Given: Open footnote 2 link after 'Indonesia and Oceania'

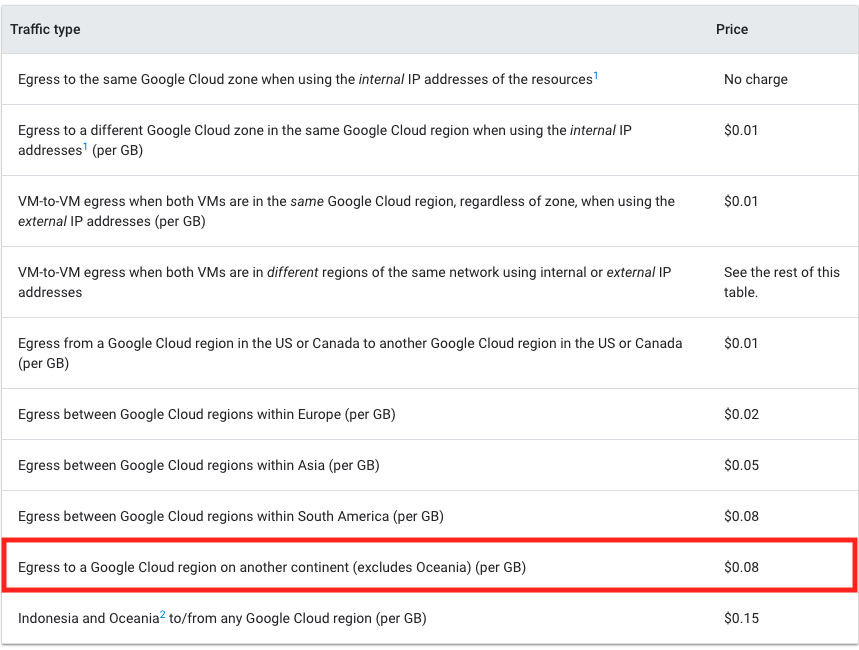Looking at the screenshot, I should pyautogui.click(x=163, y=614).
